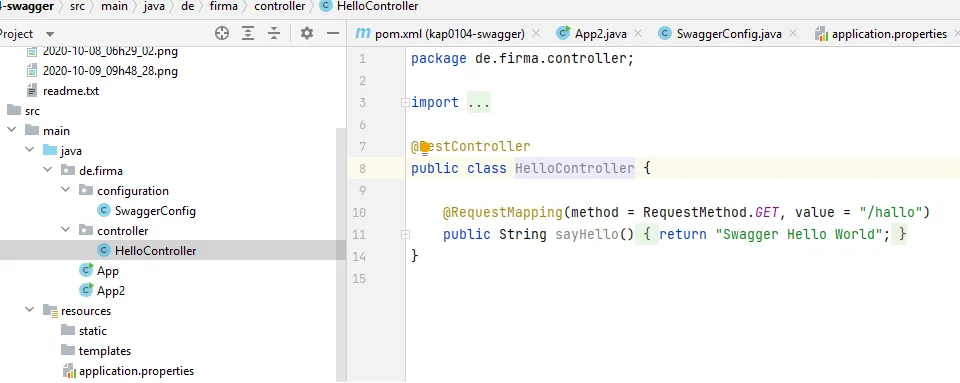
Task: Switch to application.properties editor tab
Action: tap(889, 34)
